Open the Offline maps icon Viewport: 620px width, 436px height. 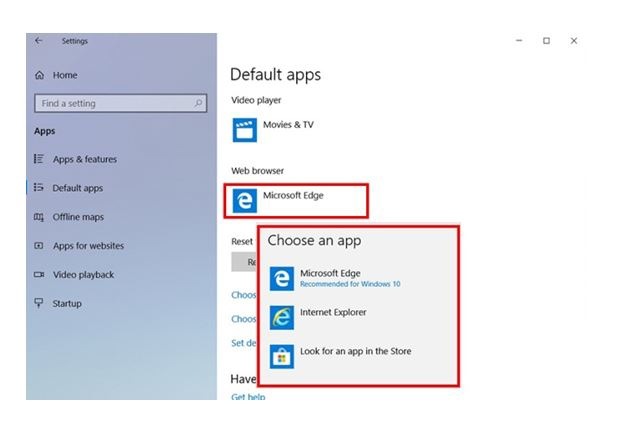point(39,217)
